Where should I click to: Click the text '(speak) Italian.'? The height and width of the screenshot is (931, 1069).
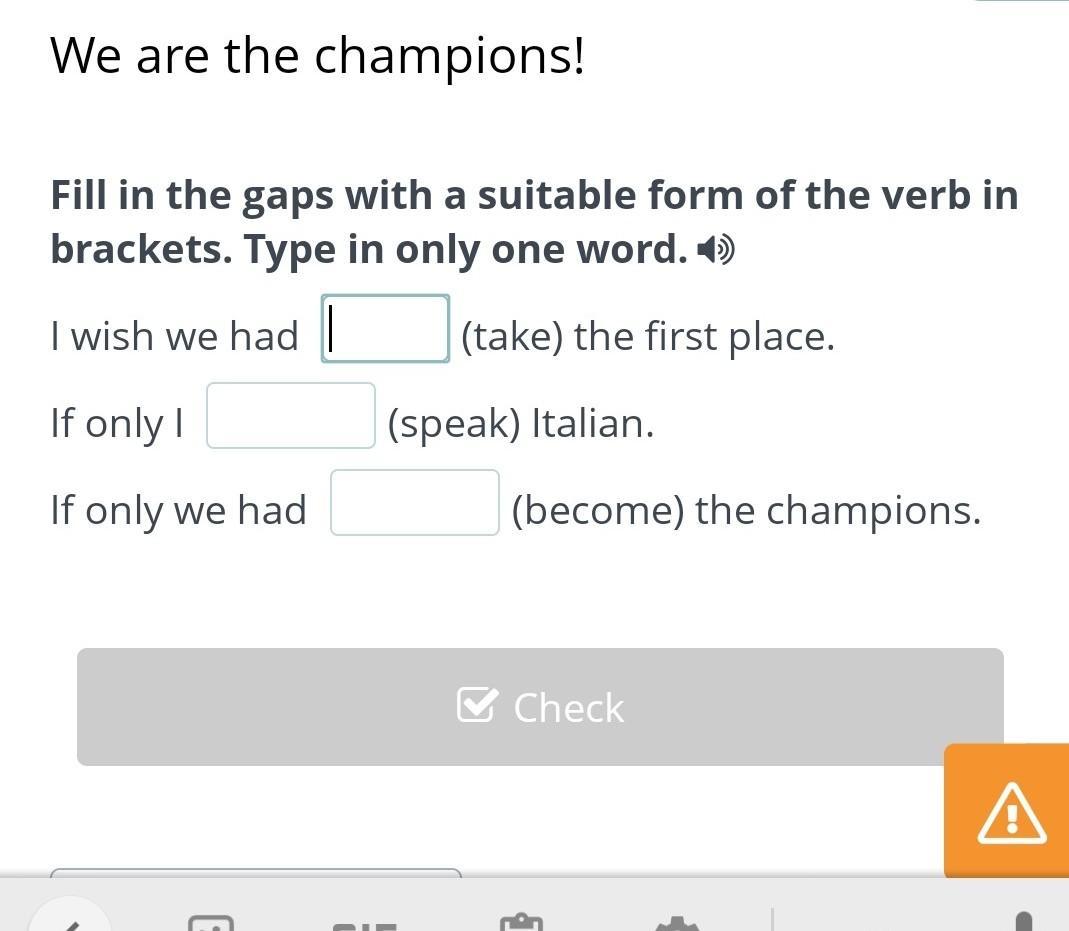coord(520,424)
